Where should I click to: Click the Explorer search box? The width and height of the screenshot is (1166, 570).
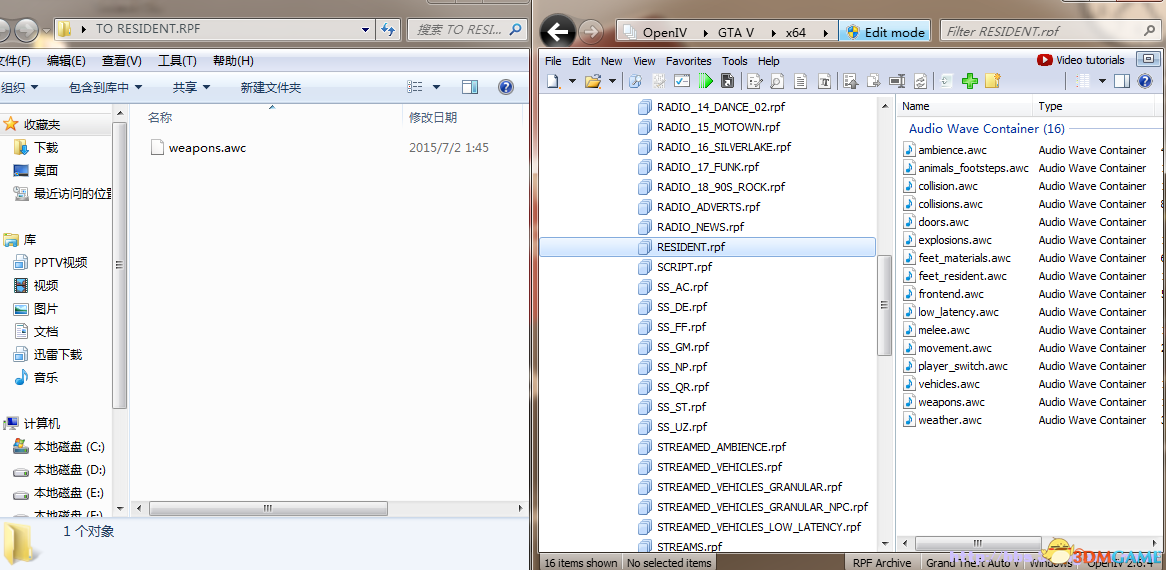pyautogui.click(x=468, y=30)
